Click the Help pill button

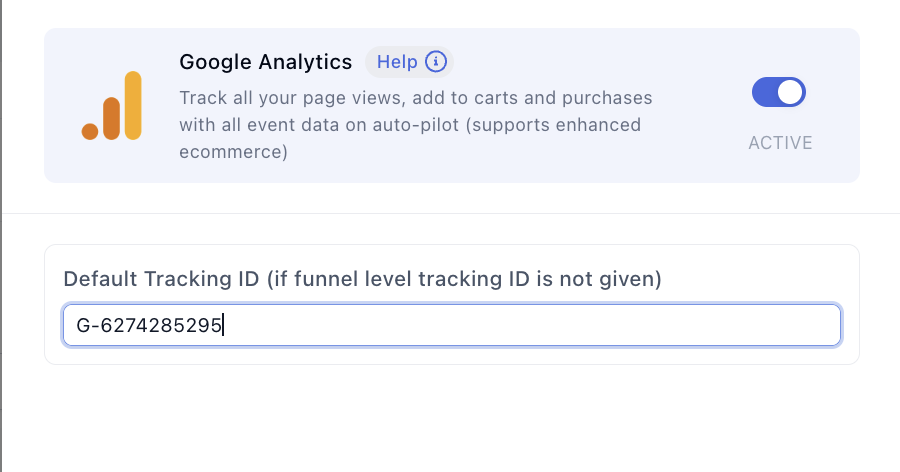[x=409, y=61]
